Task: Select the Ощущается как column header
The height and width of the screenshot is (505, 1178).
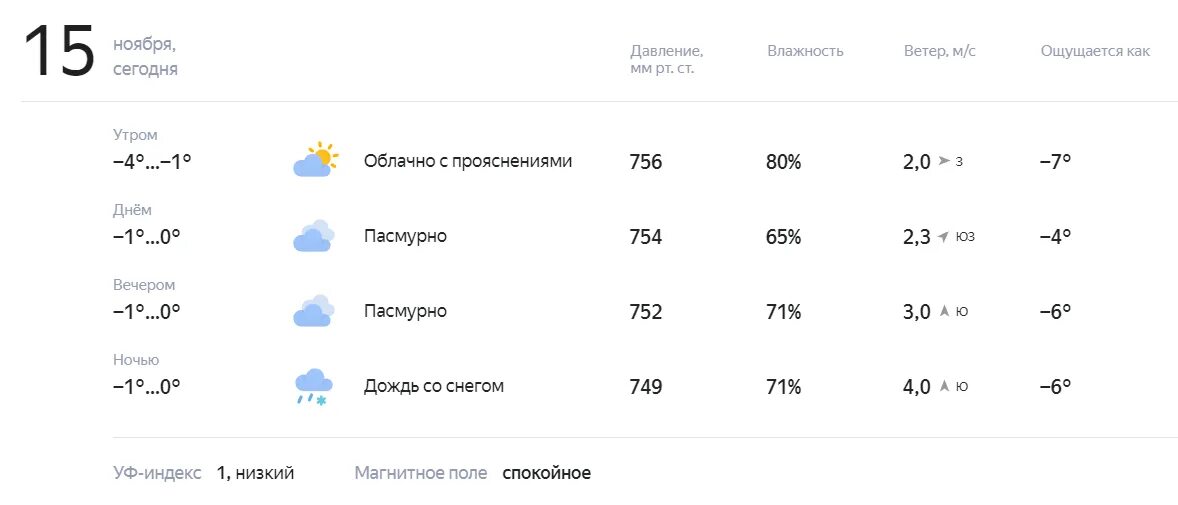Action: 1095,51
